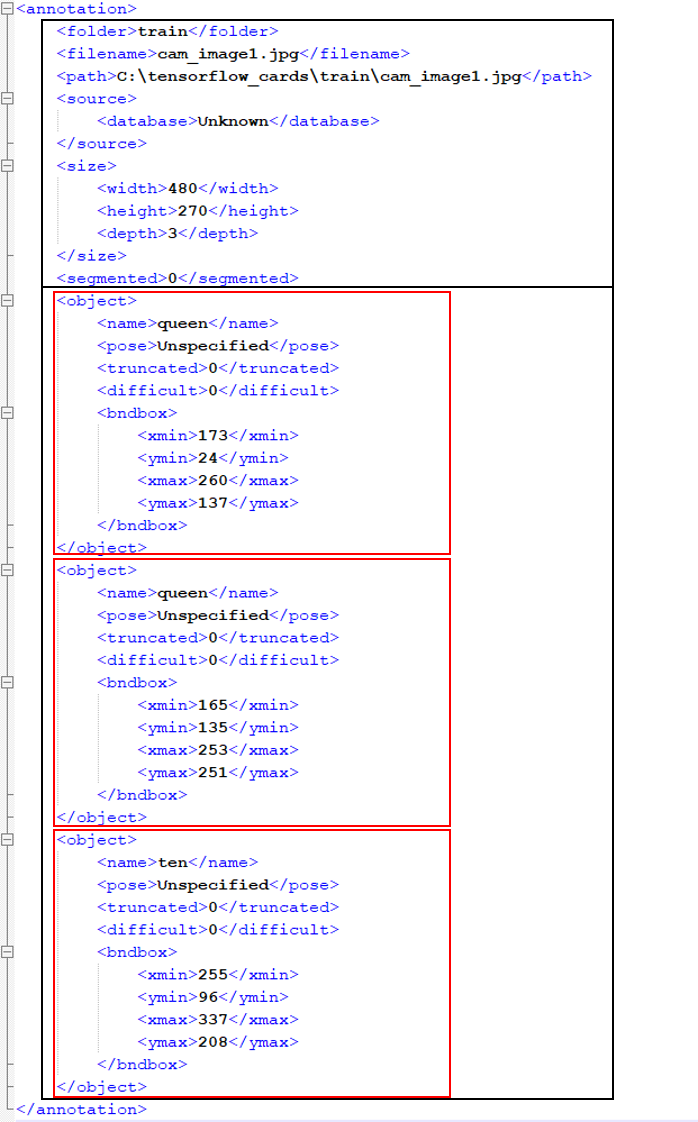Viewport: 698px width, 1122px height.
Task: Click the xmin 173 line
Action: (218, 436)
